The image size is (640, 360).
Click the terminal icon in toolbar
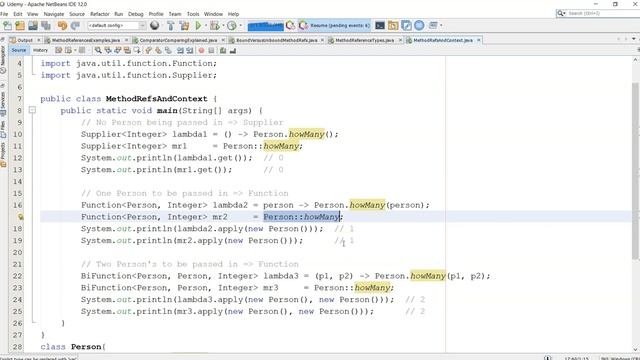tap(380, 26)
